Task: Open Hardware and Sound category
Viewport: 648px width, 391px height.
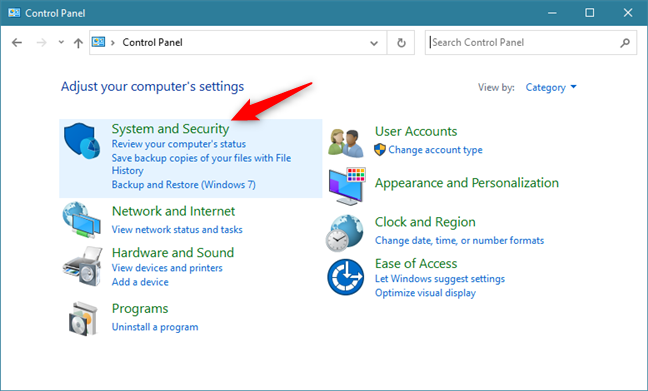Action: 173,253
